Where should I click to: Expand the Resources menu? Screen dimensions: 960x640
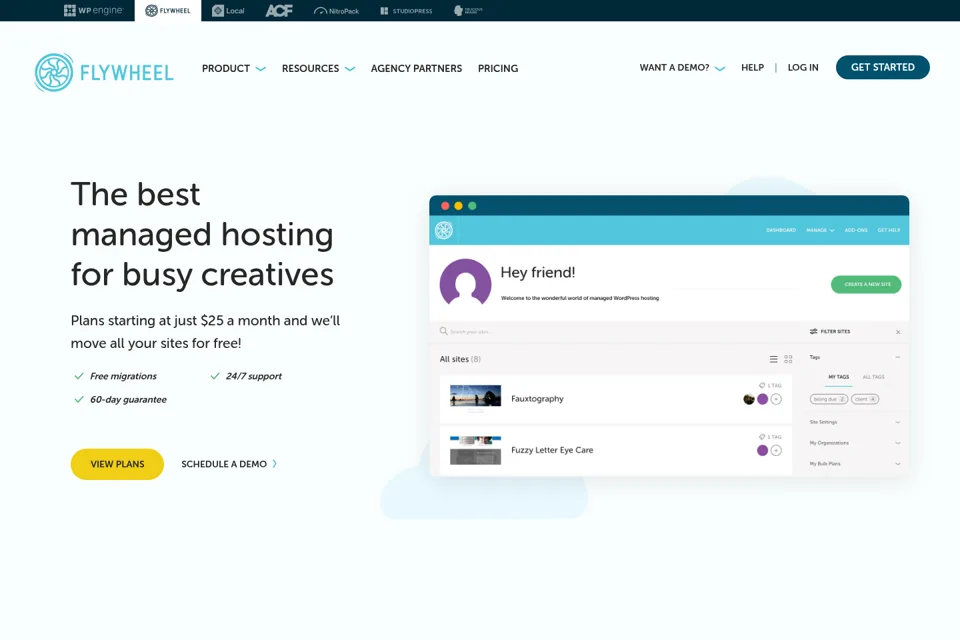(x=318, y=69)
